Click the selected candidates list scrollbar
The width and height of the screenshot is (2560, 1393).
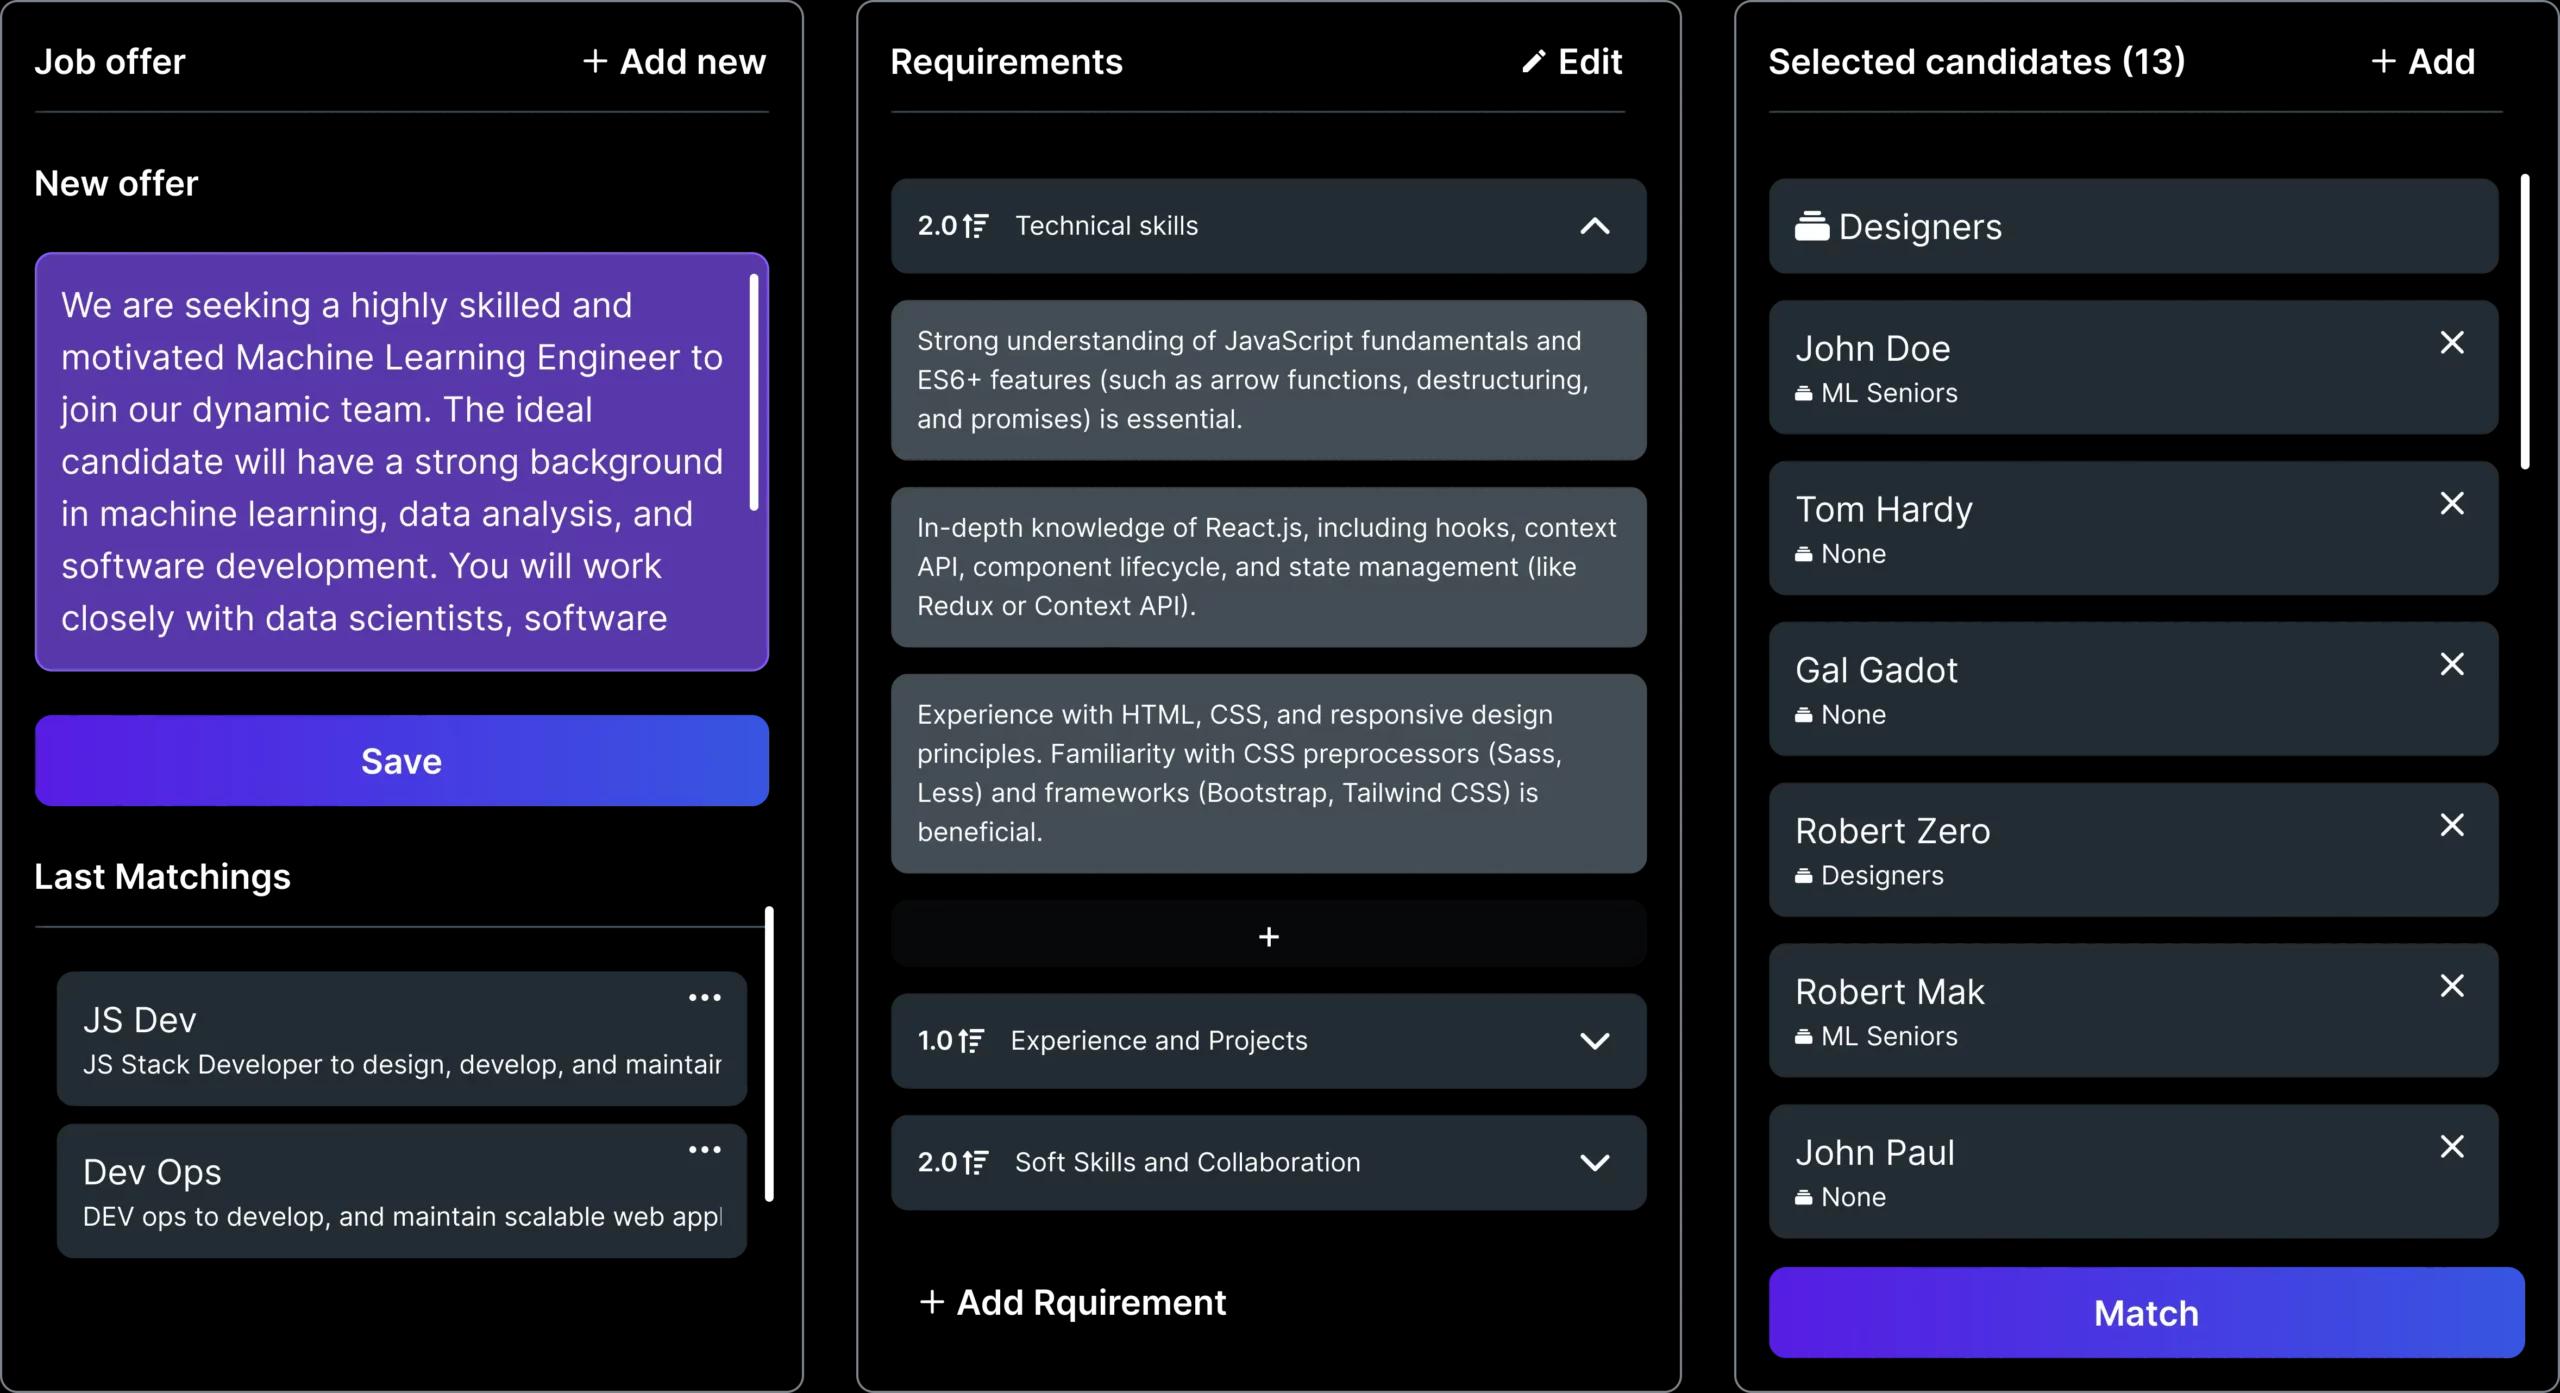2524,322
